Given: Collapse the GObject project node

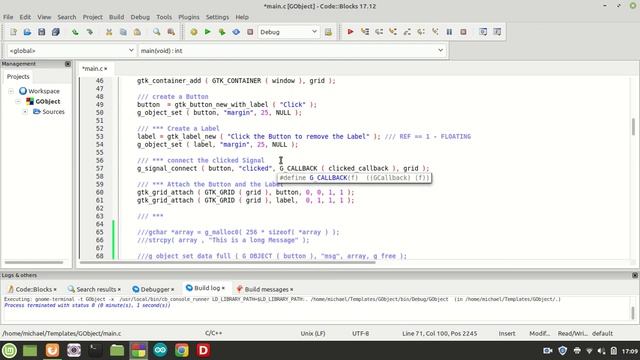Looking at the screenshot, I should (18, 101).
